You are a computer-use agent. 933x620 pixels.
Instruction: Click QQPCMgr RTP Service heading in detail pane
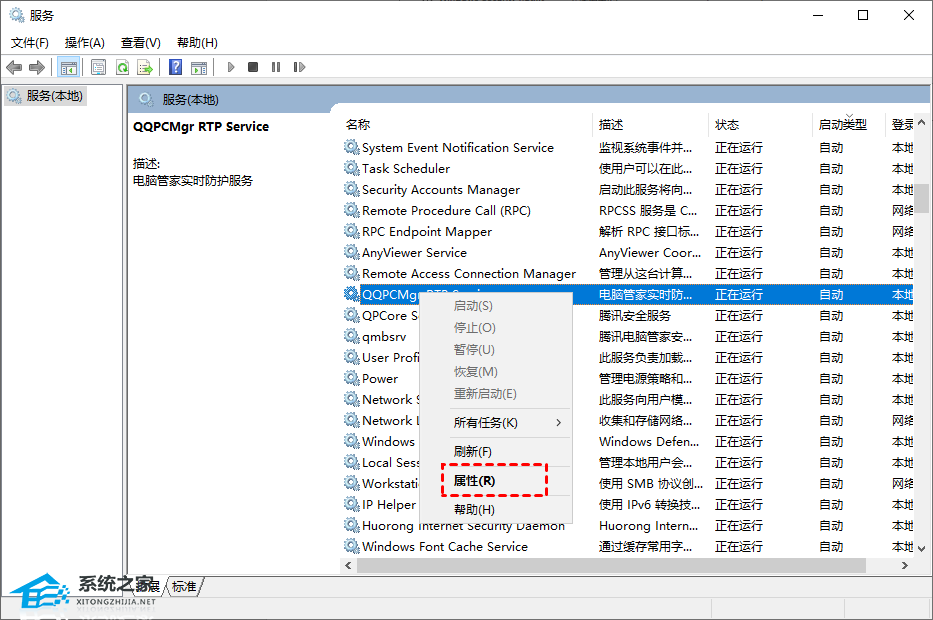(x=201, y=126)
